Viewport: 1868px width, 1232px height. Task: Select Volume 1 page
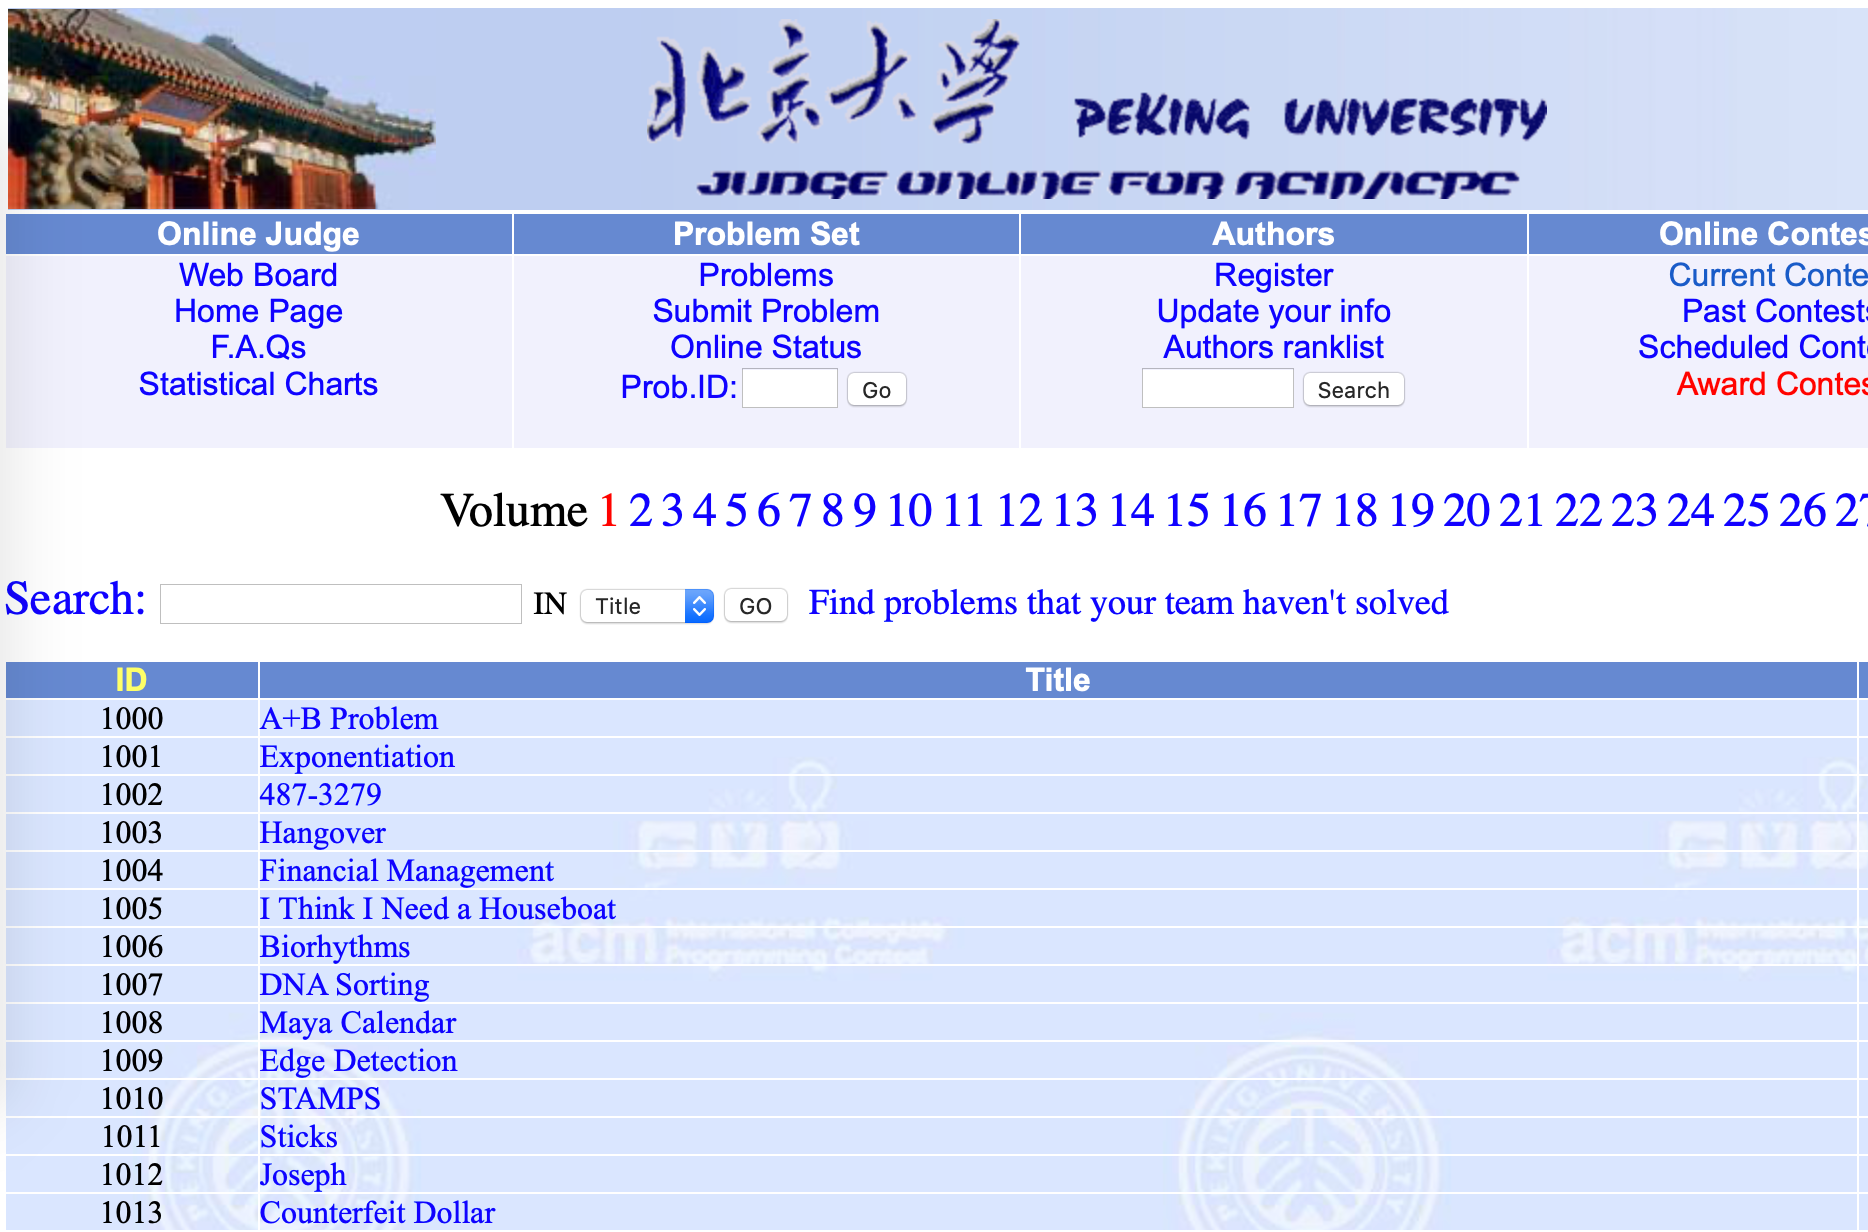click(x=608, y=511)
